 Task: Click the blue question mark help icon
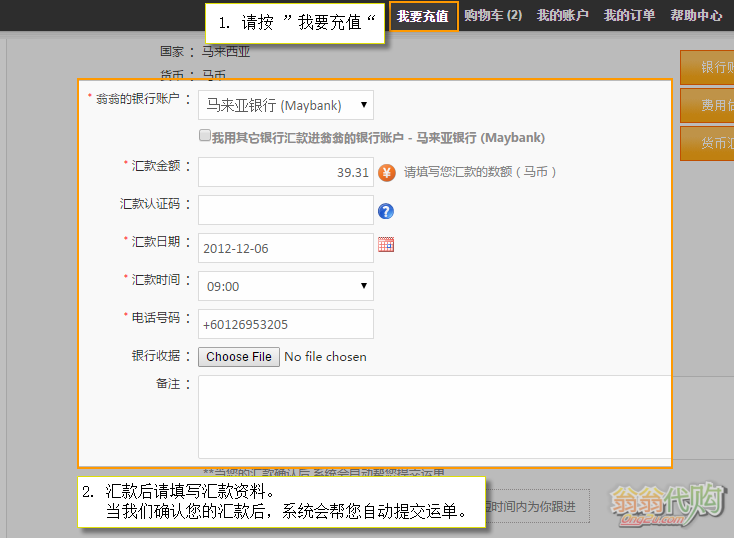coord(386,211)
